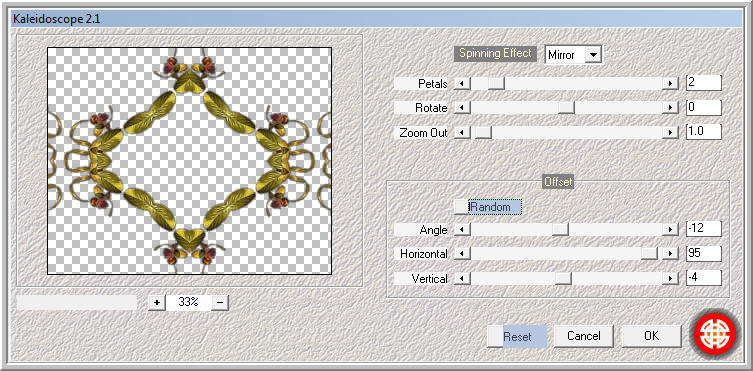753x371 pixels.
Task: Click the Zoom Out value field
Action: 704,132
